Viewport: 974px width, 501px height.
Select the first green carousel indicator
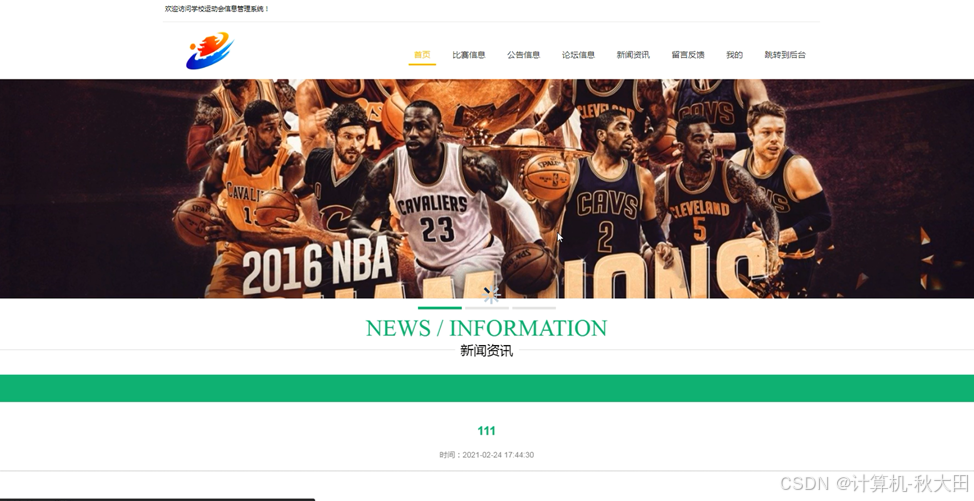(440, 307)
